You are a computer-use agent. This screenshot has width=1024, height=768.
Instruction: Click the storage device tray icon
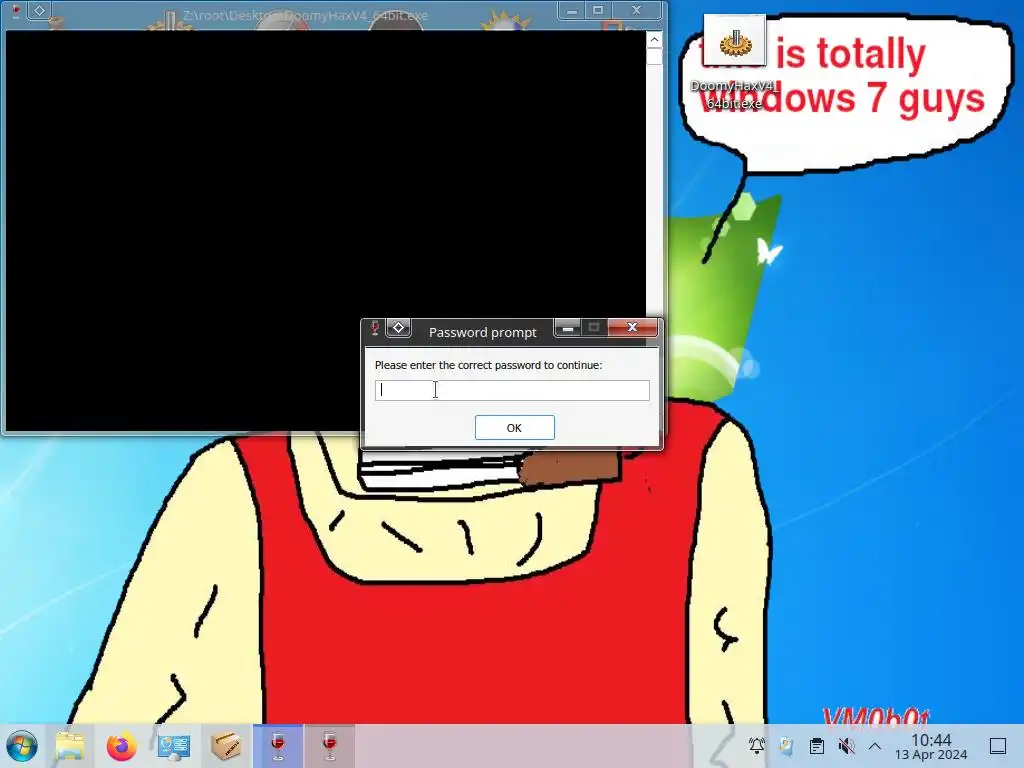pos(786,746)
